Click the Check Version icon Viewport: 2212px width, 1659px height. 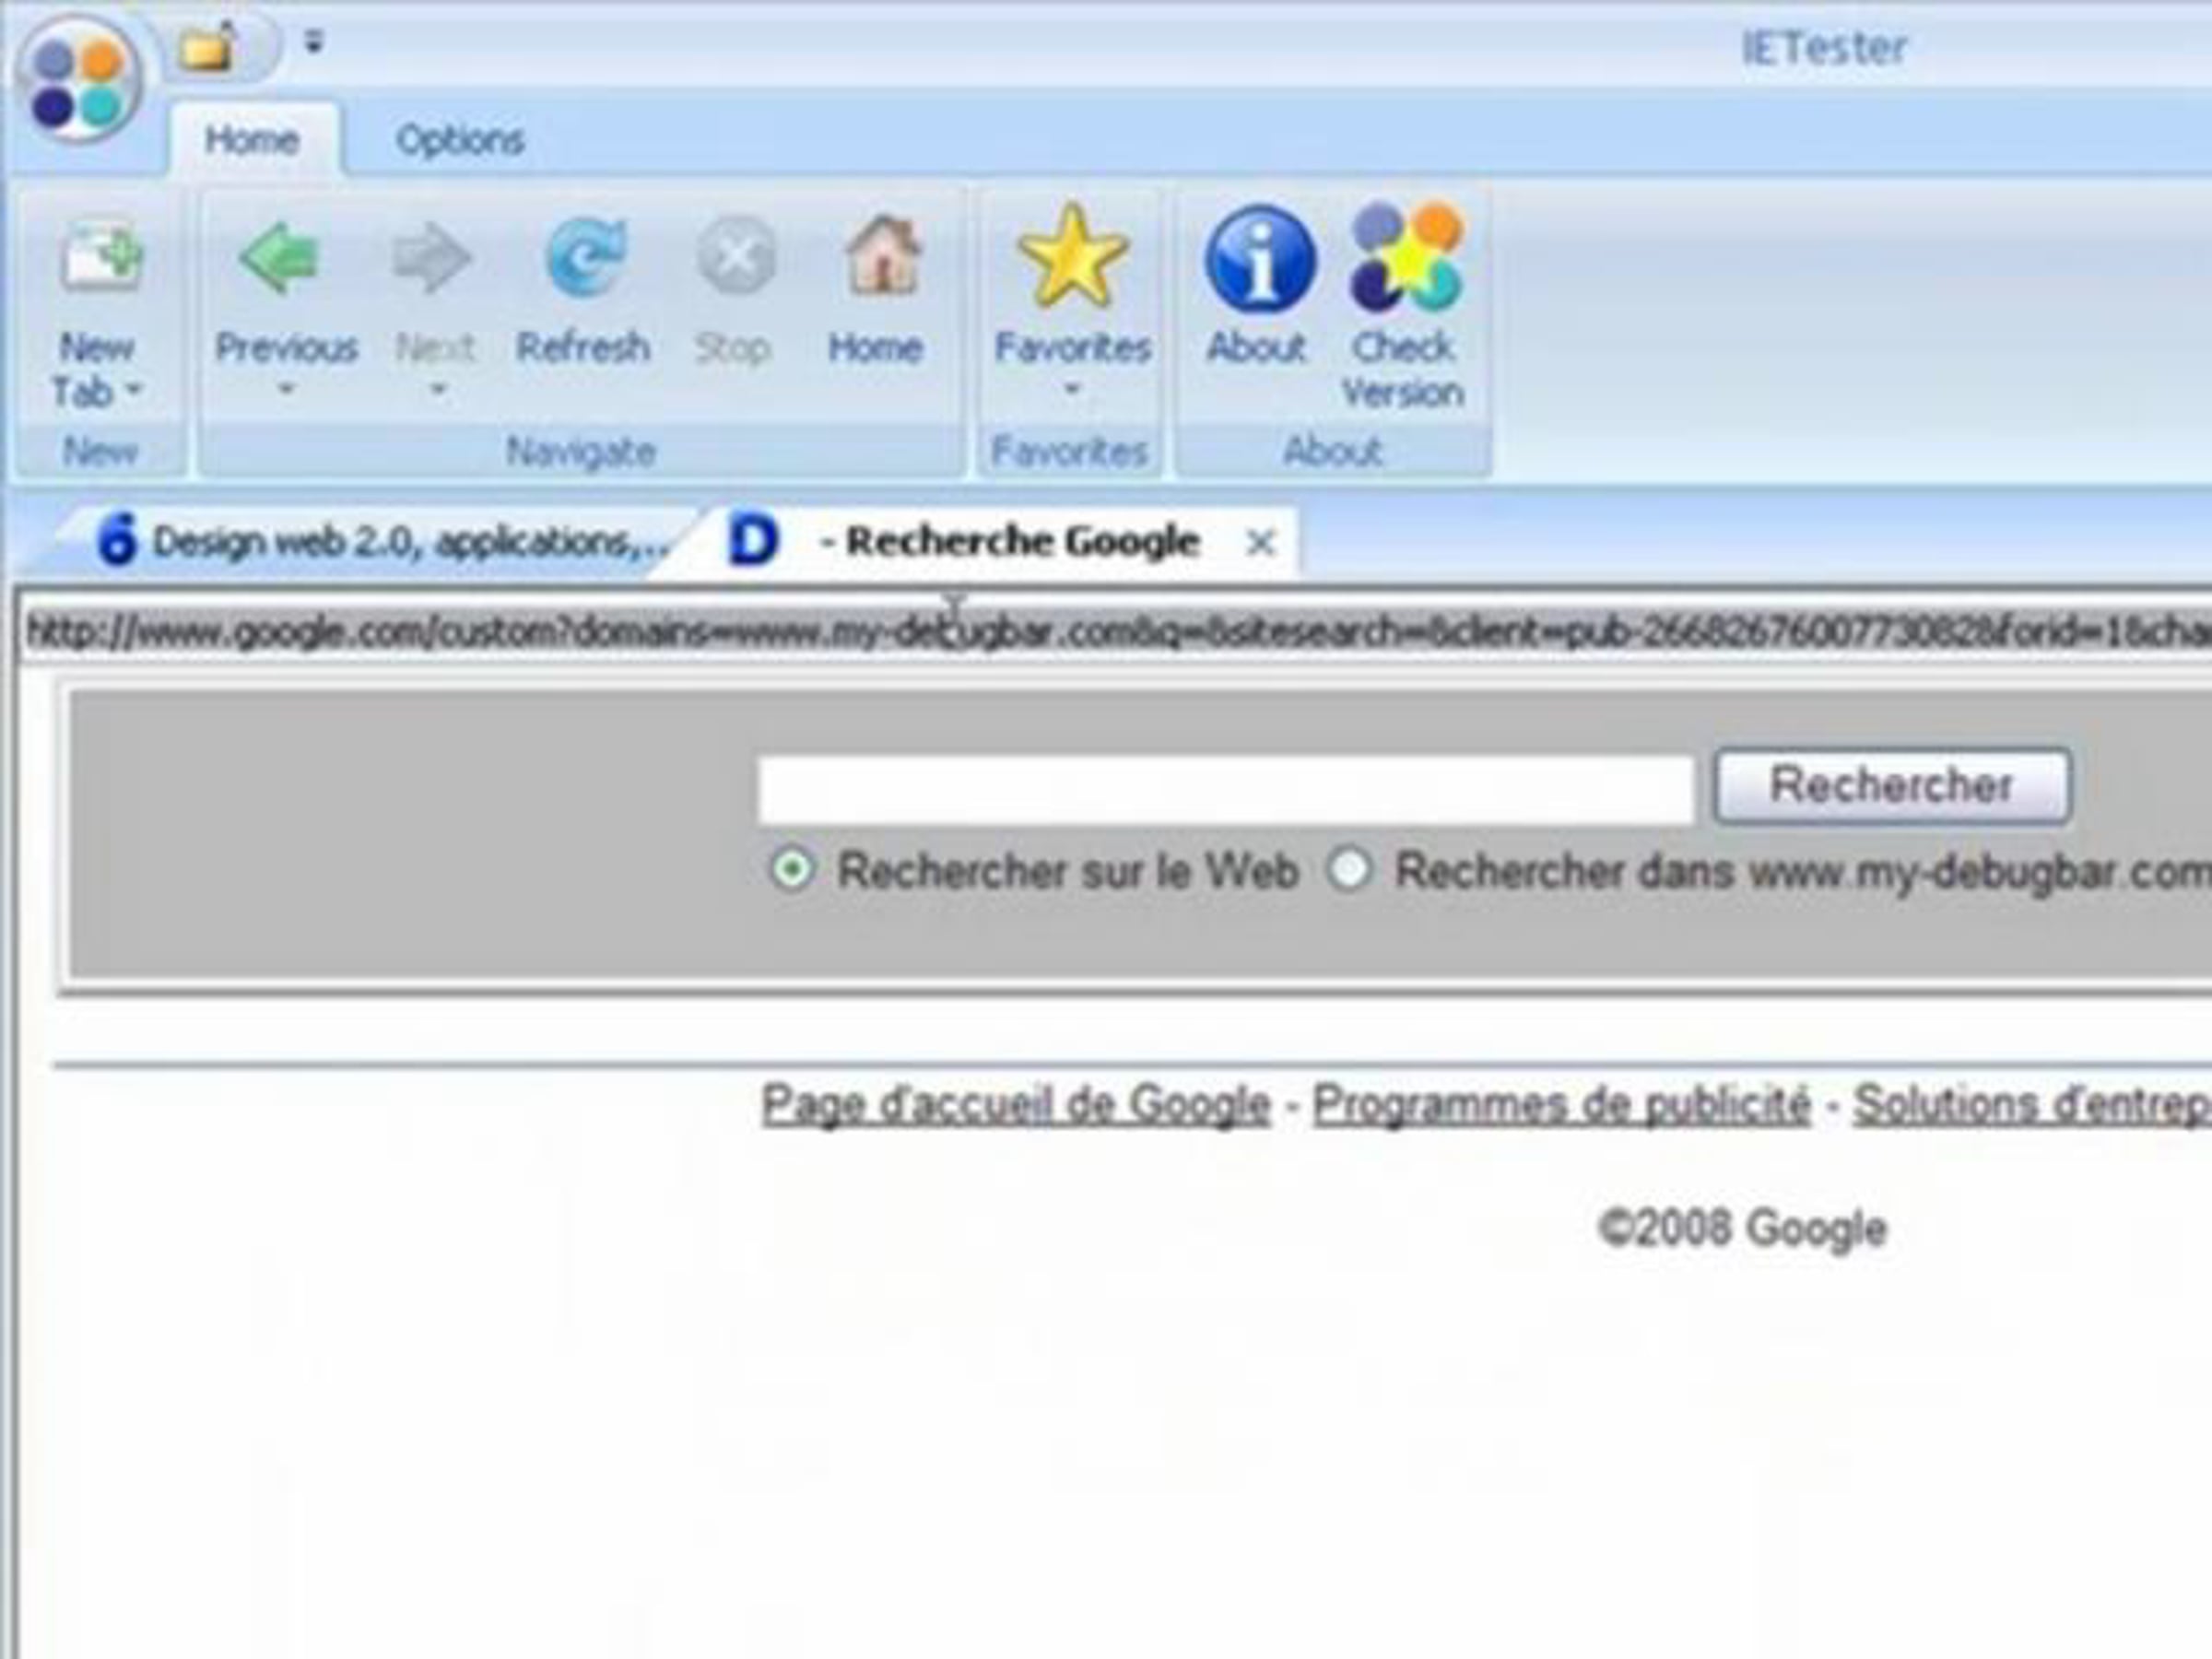1406,256
